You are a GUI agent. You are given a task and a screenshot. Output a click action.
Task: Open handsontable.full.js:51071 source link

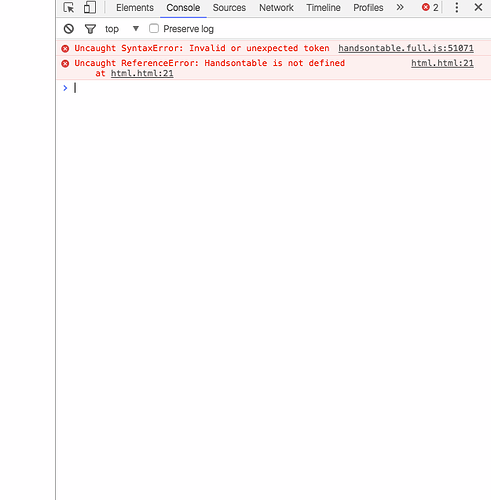click(406, 48)
